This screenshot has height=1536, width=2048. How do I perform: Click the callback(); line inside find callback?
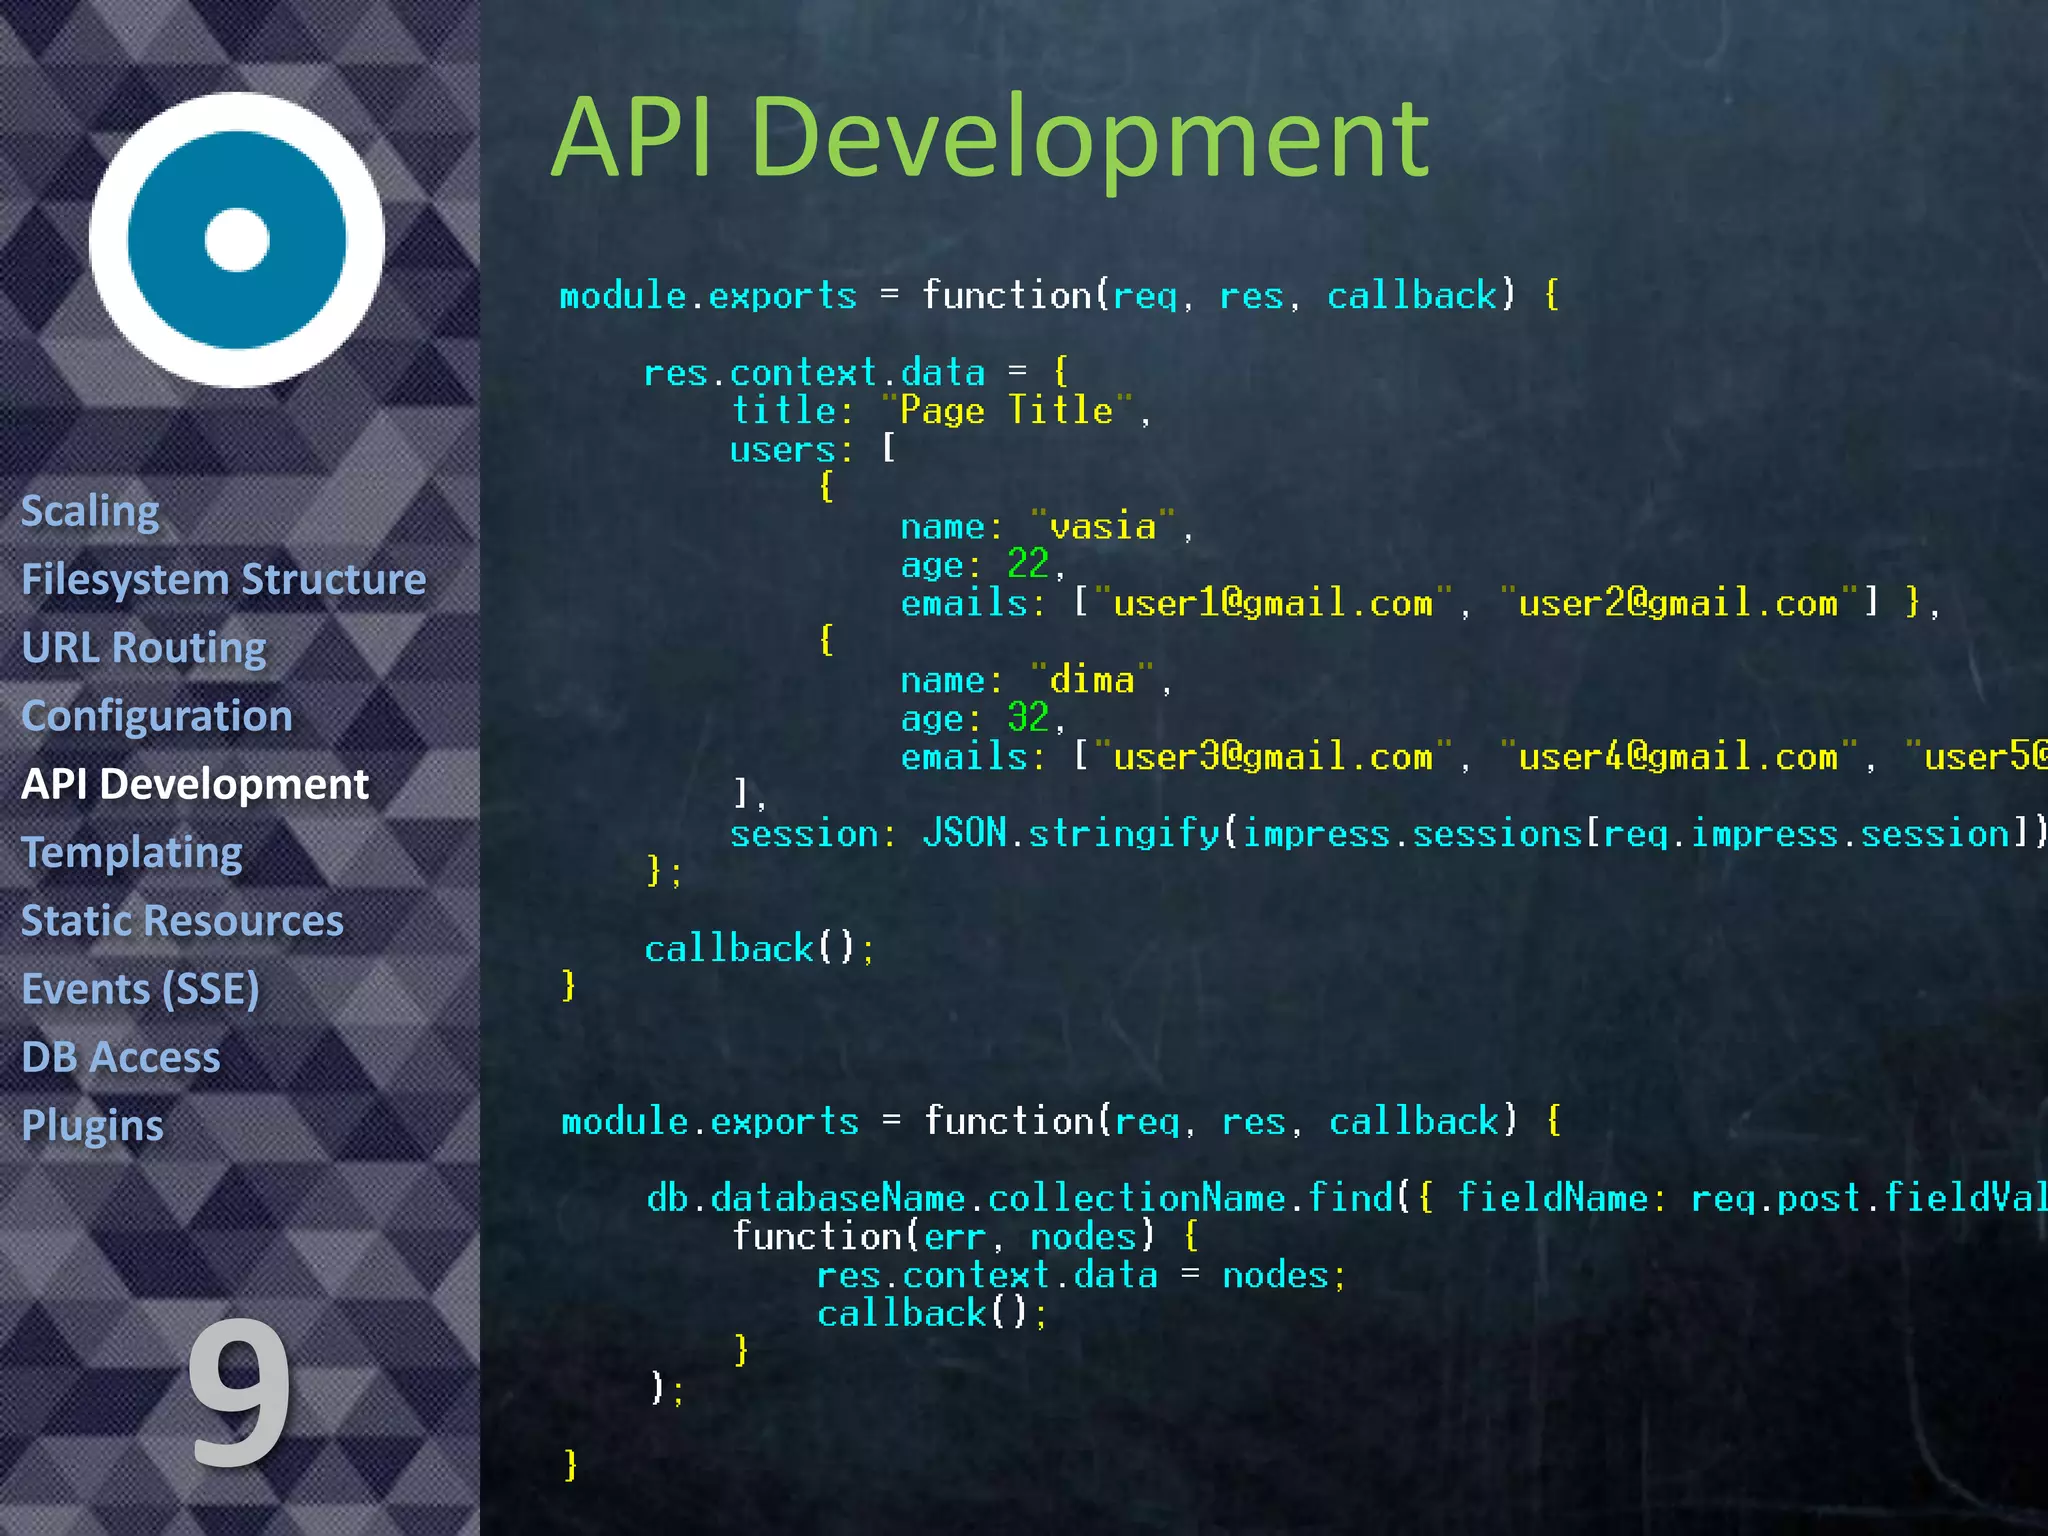click(932, 1313)
